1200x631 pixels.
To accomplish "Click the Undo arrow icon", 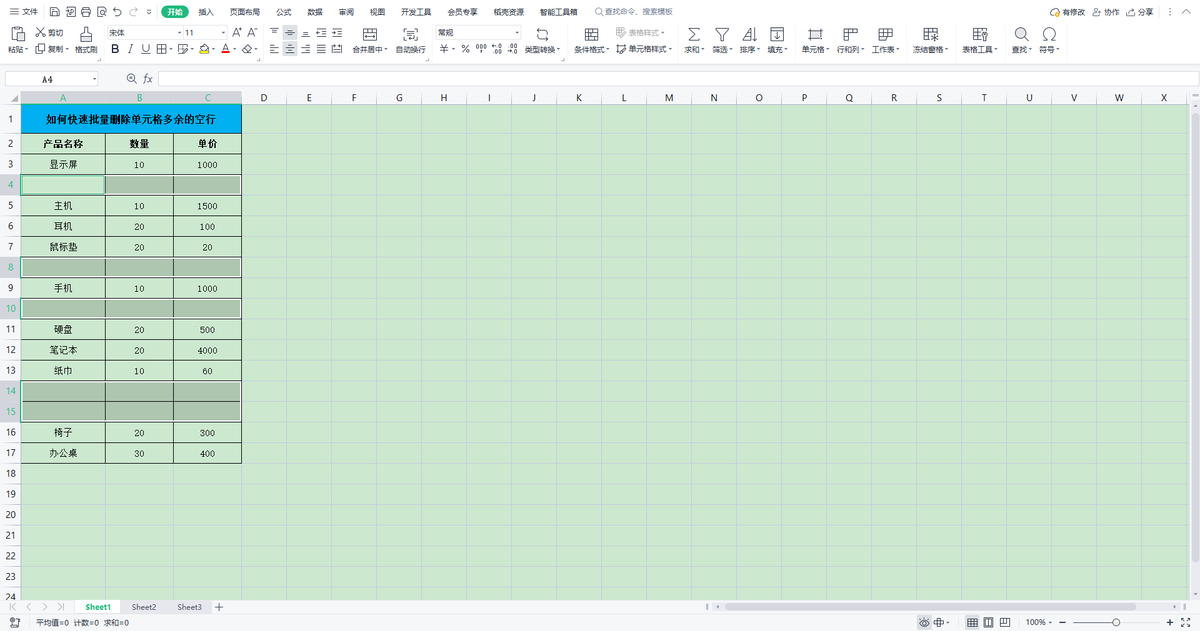I will [x=117, y=12].
